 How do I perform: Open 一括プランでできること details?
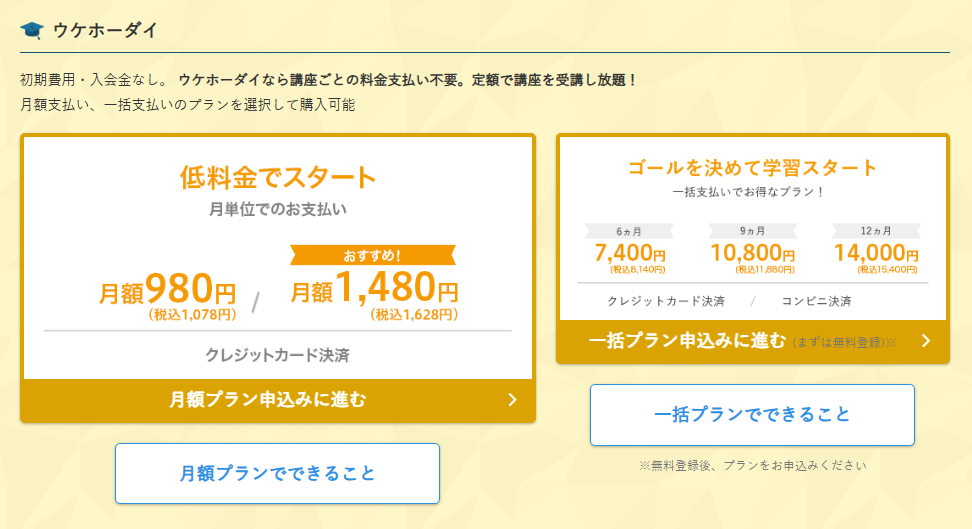click(x=752, y=414)
